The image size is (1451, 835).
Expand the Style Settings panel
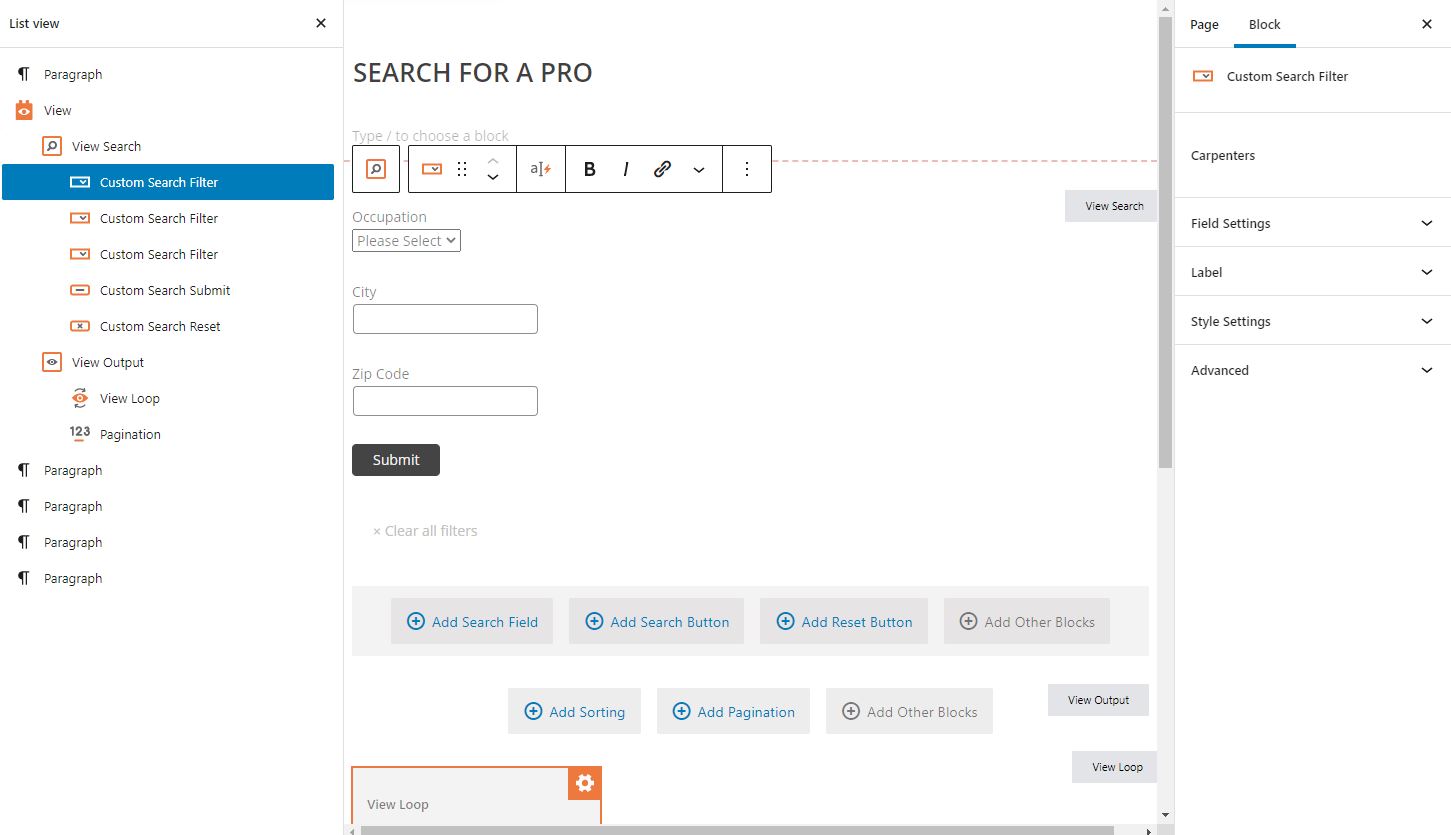(x=1313, y=321)
